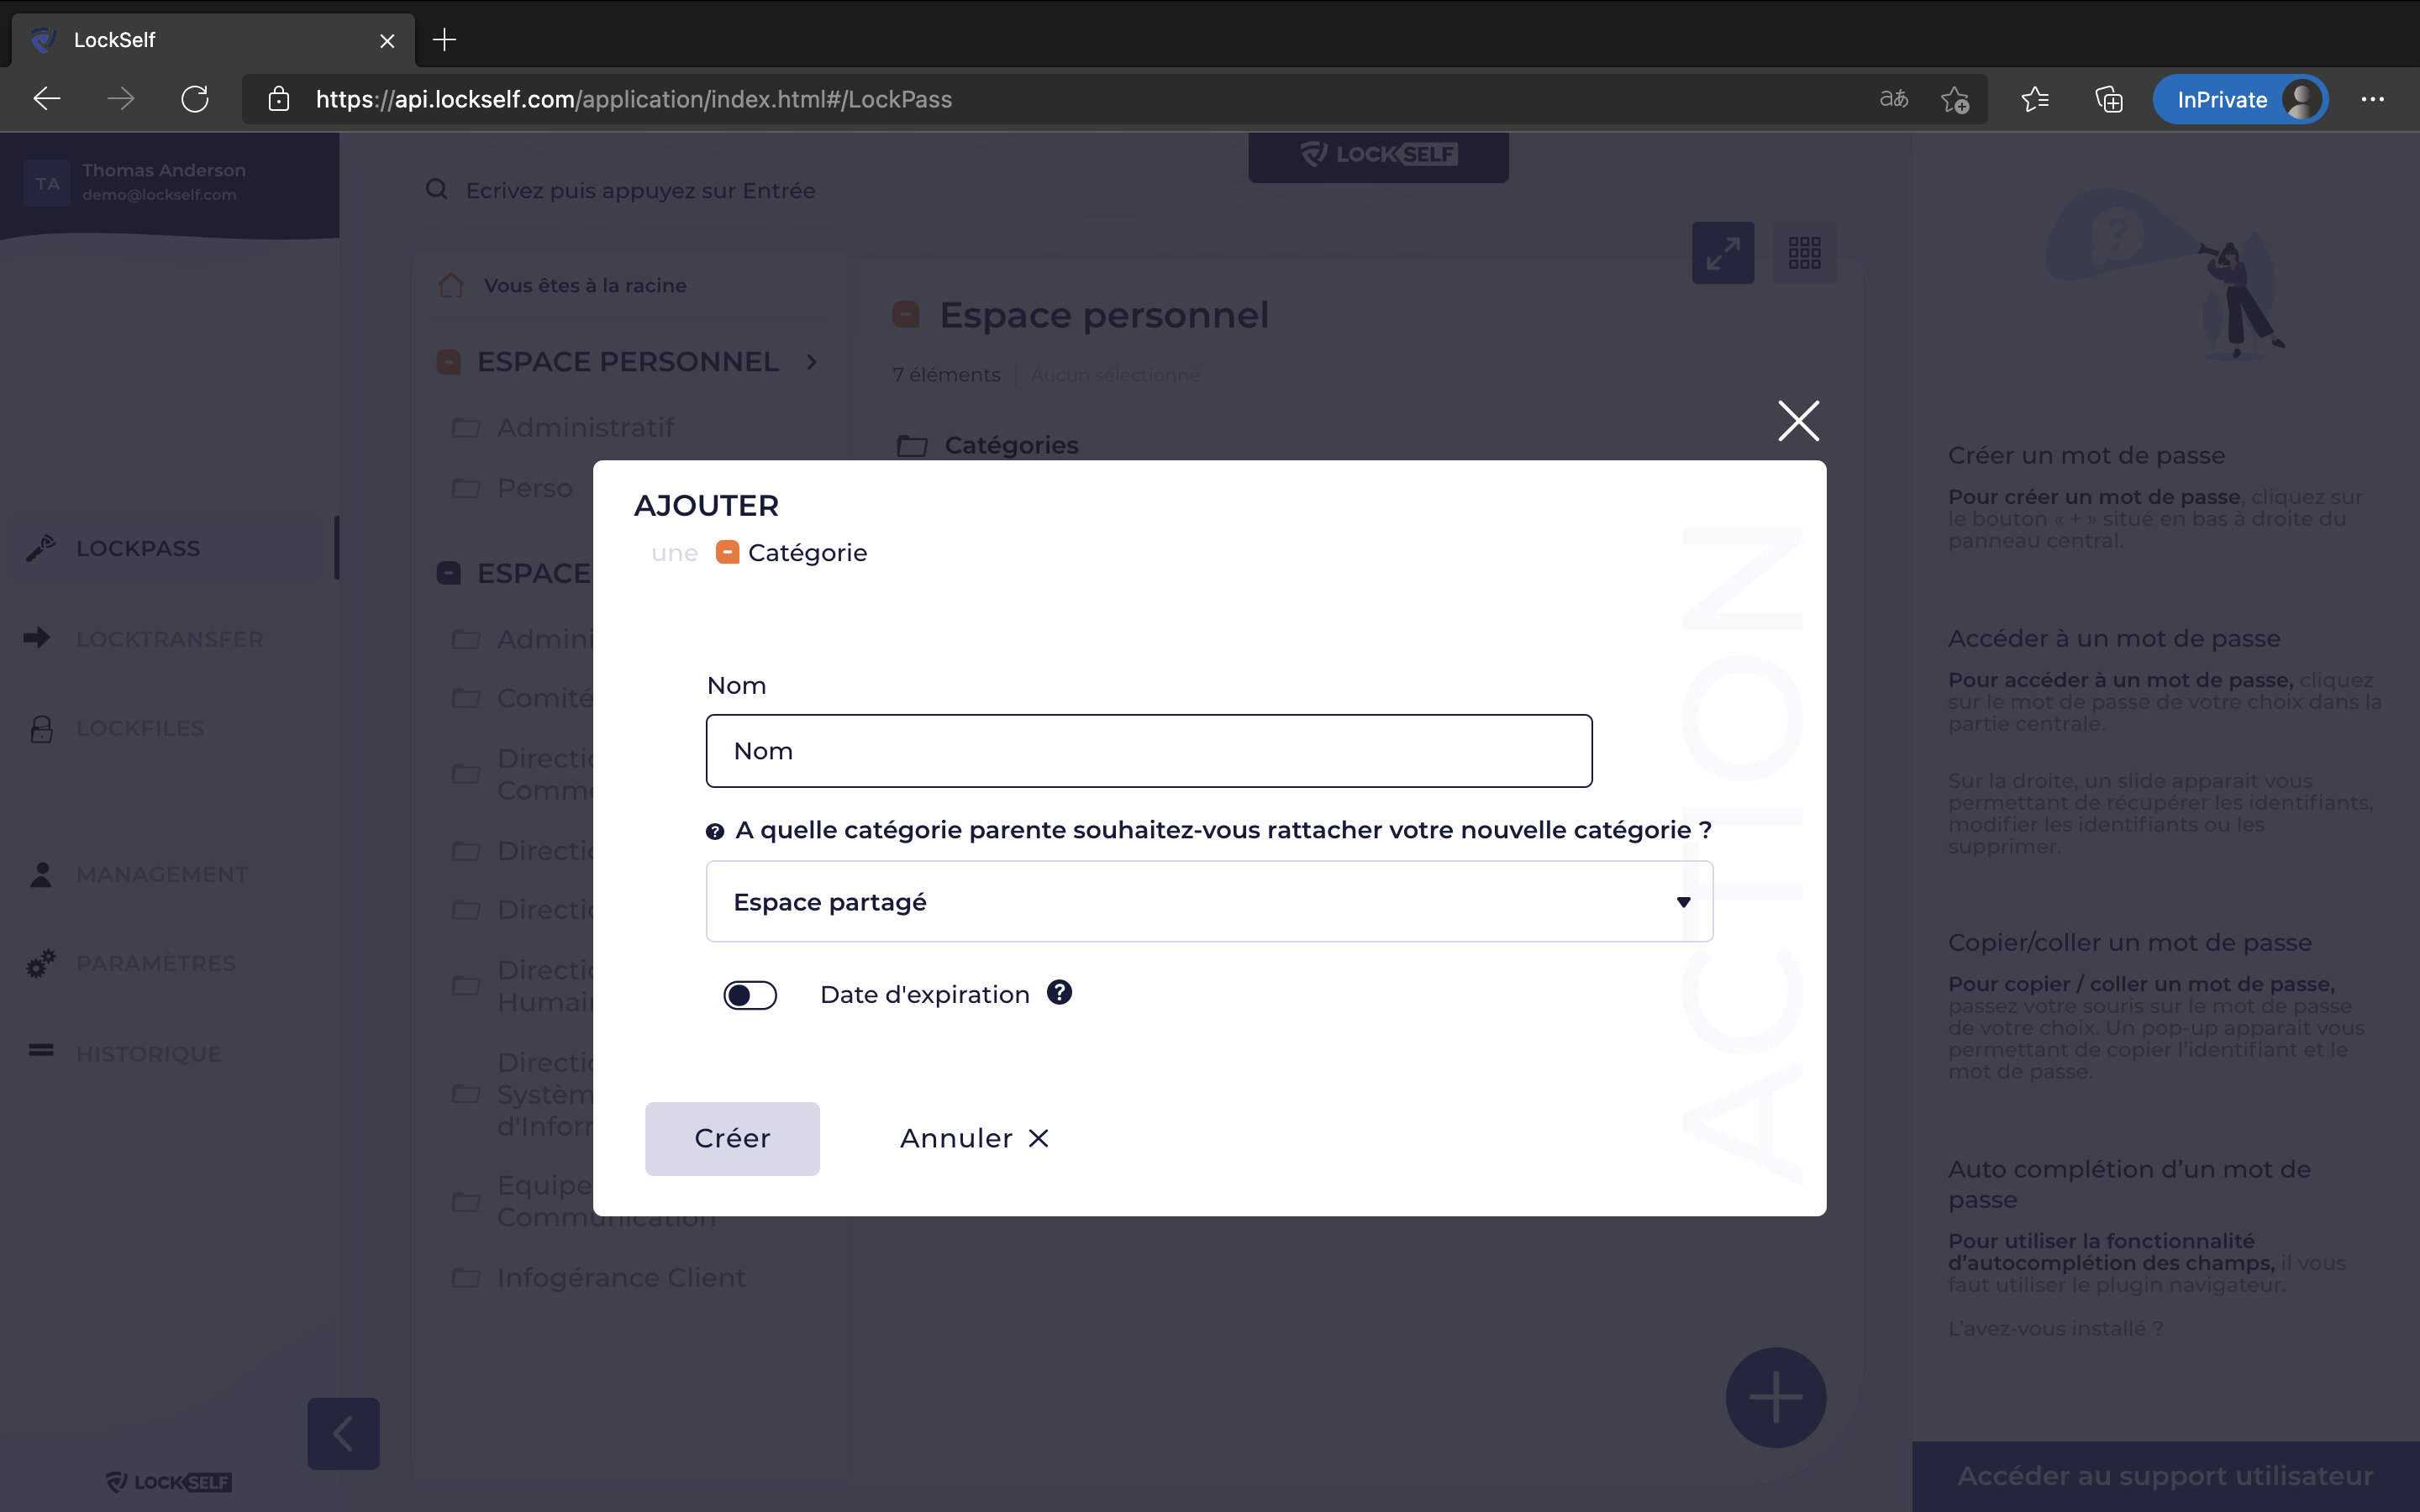Click the Nom input field

click(1149, 751)
